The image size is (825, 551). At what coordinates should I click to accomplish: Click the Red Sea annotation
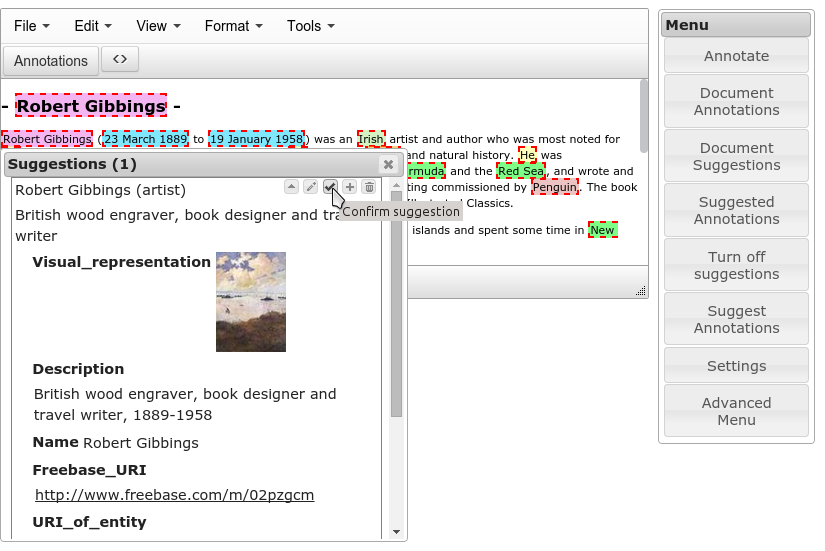tap(521, 171)
